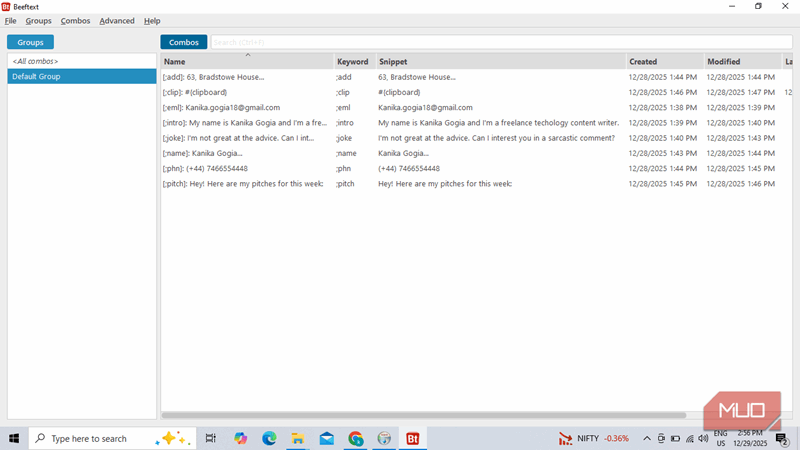Sort combos by the Name column header
This screenshot has height=450, width=800.
point(245,62)
